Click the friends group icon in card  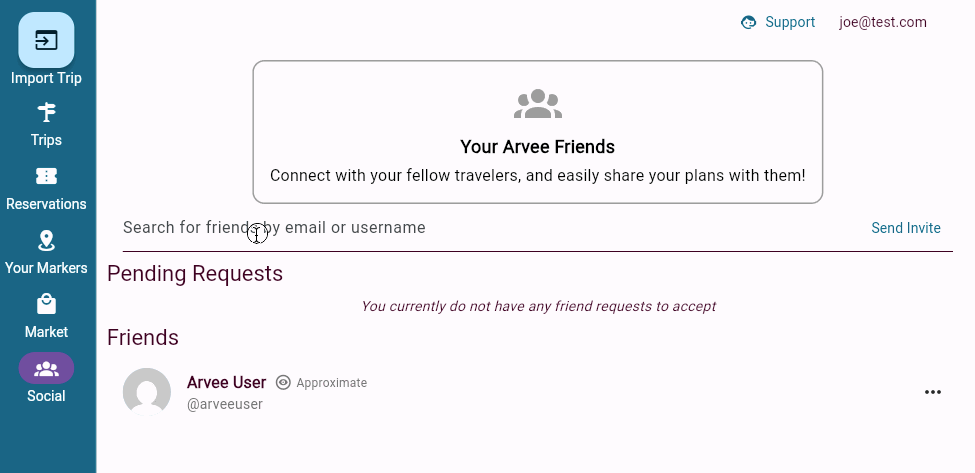tap(538, 104)
